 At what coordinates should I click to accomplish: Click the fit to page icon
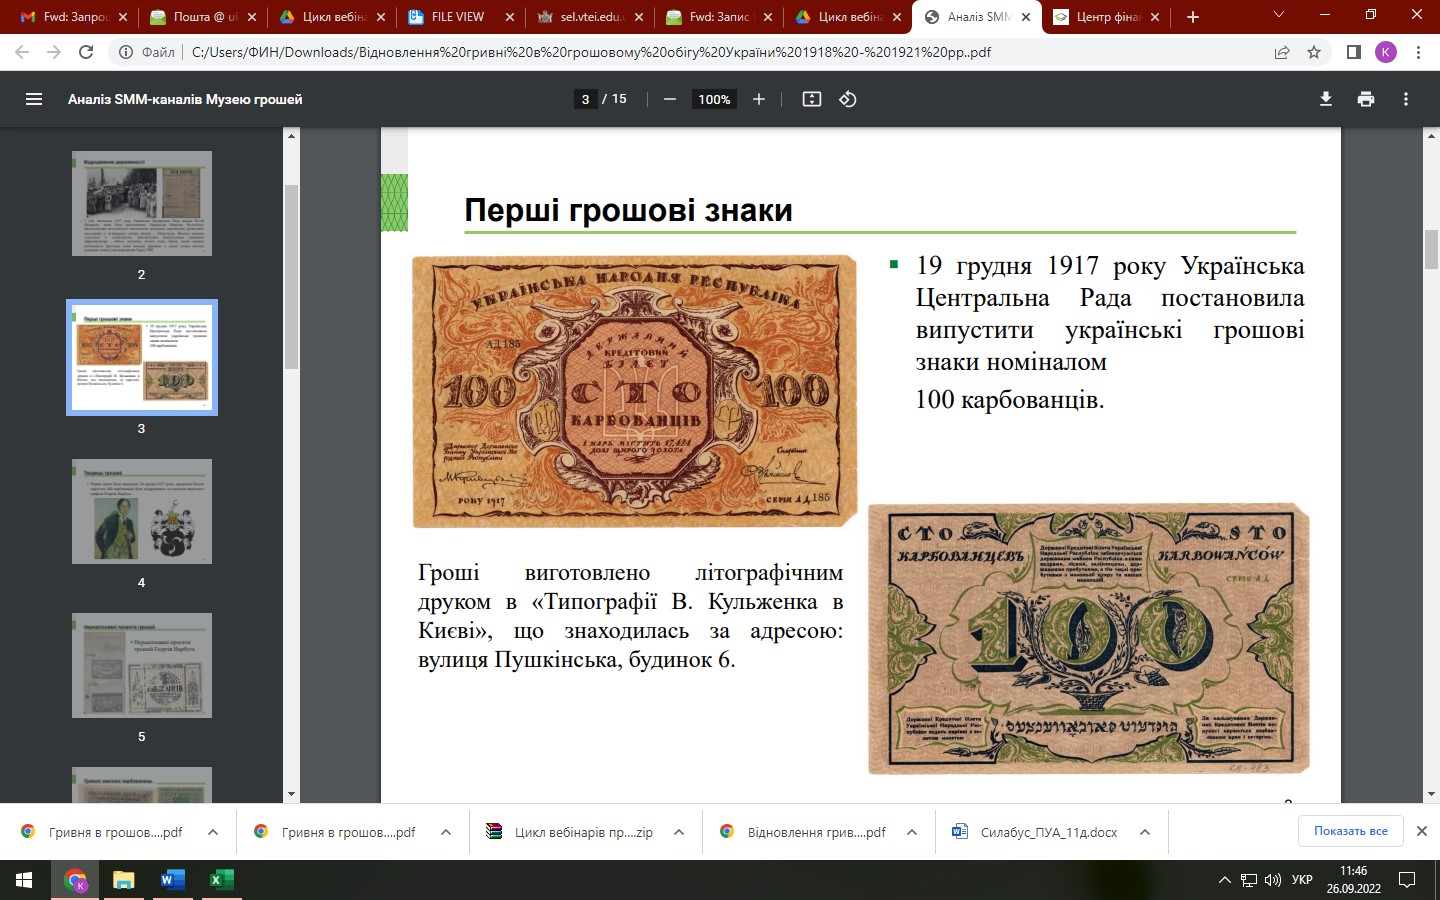point(812,99)
